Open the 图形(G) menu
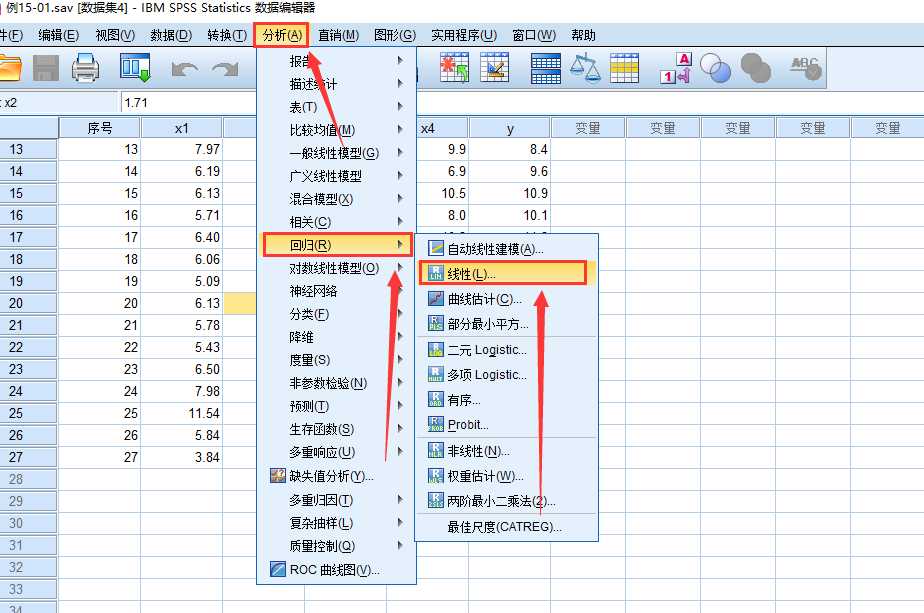Viewport: 924px width, 613px height. (x=394, y=35)
